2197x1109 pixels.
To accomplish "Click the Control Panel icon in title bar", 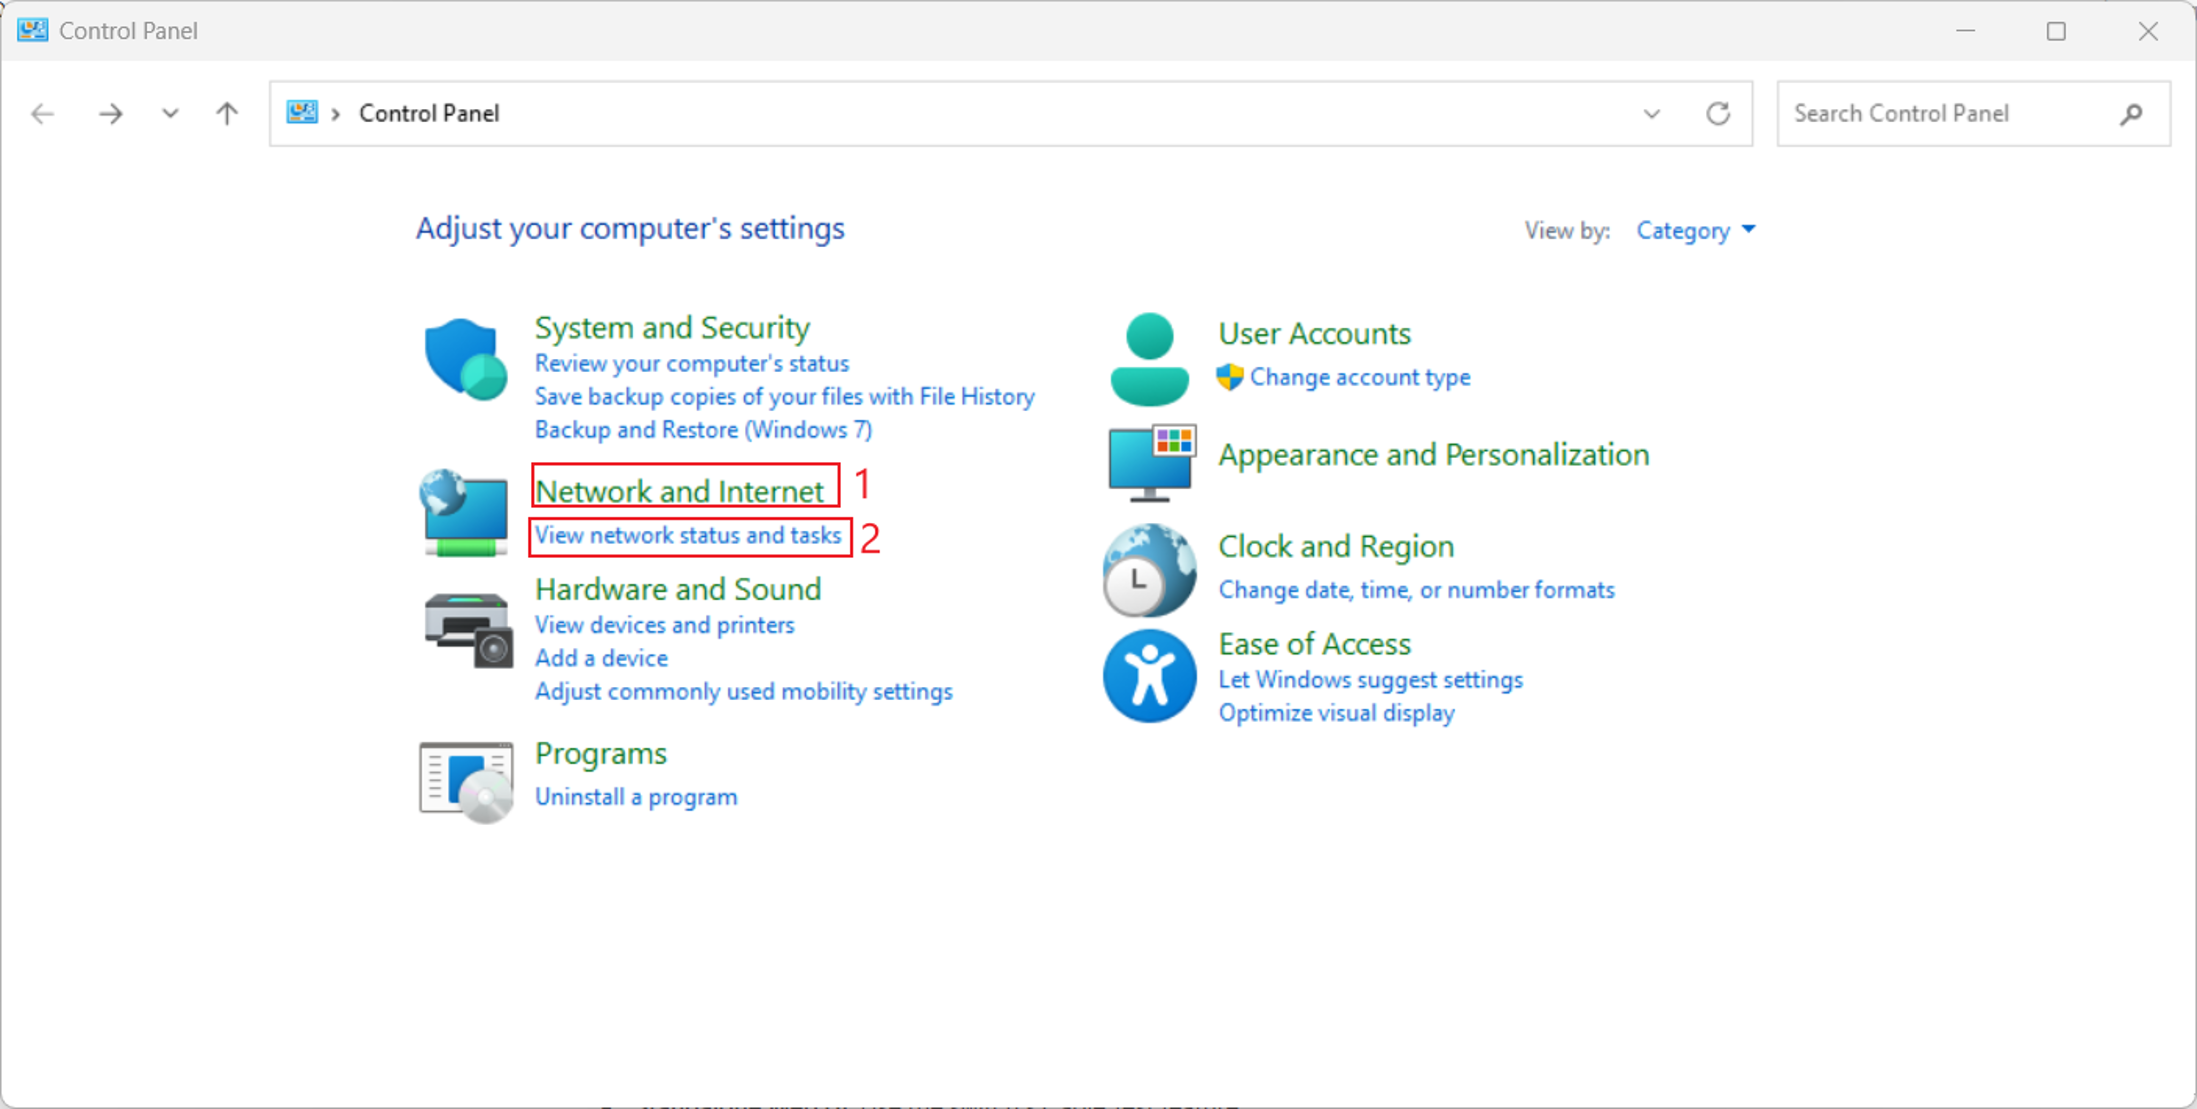I will [x=32, y=30].
